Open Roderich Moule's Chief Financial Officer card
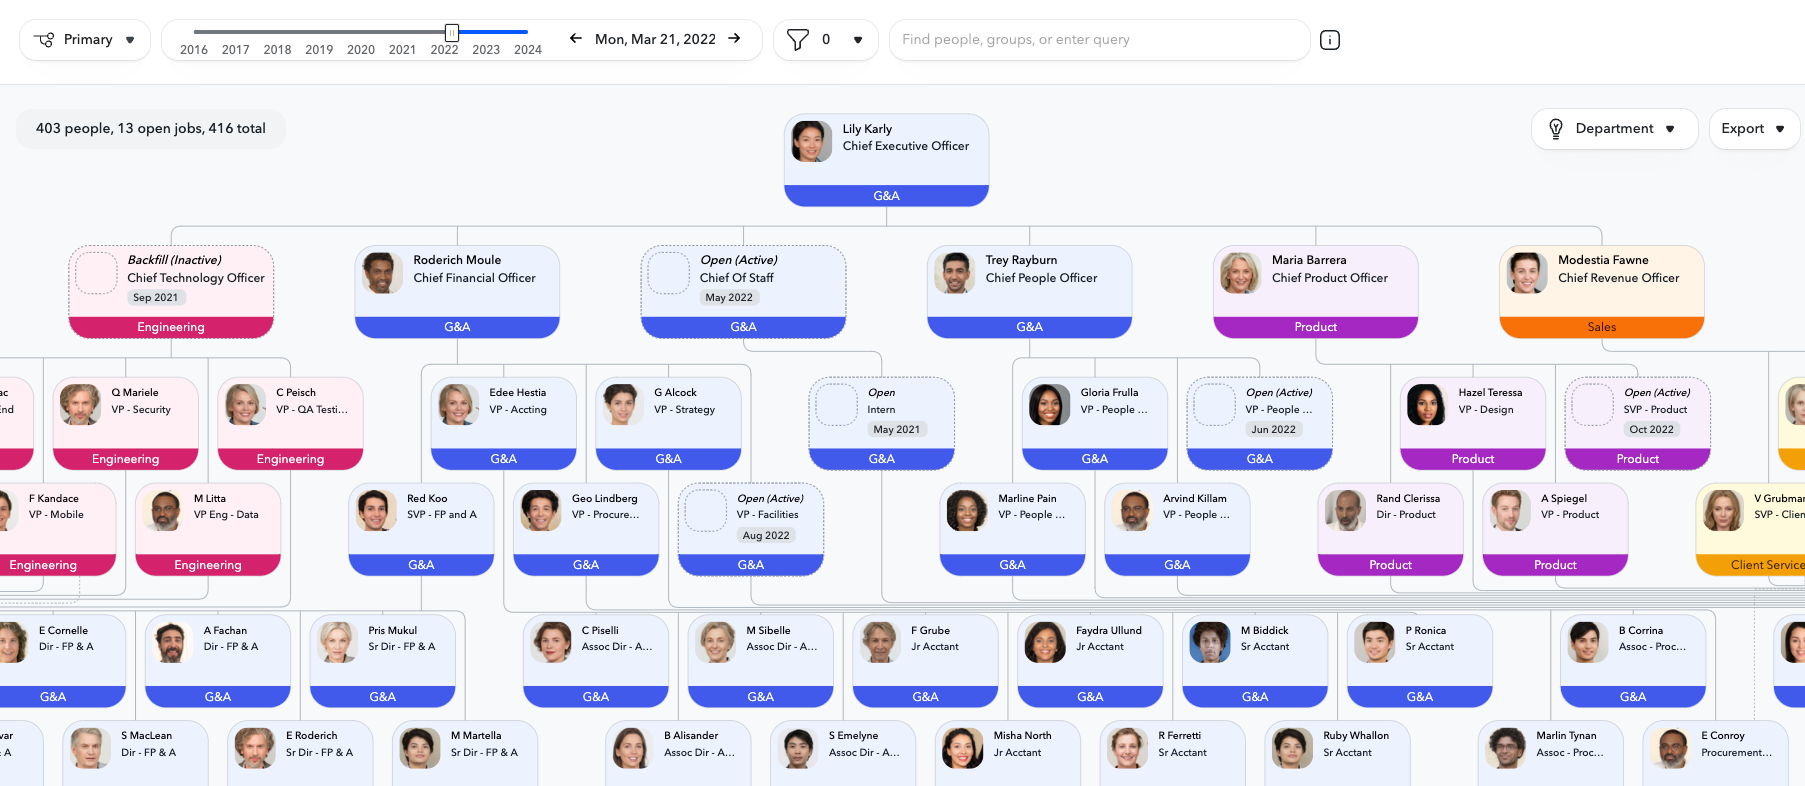The image size is (1805, 786). [x=457, y=281]
